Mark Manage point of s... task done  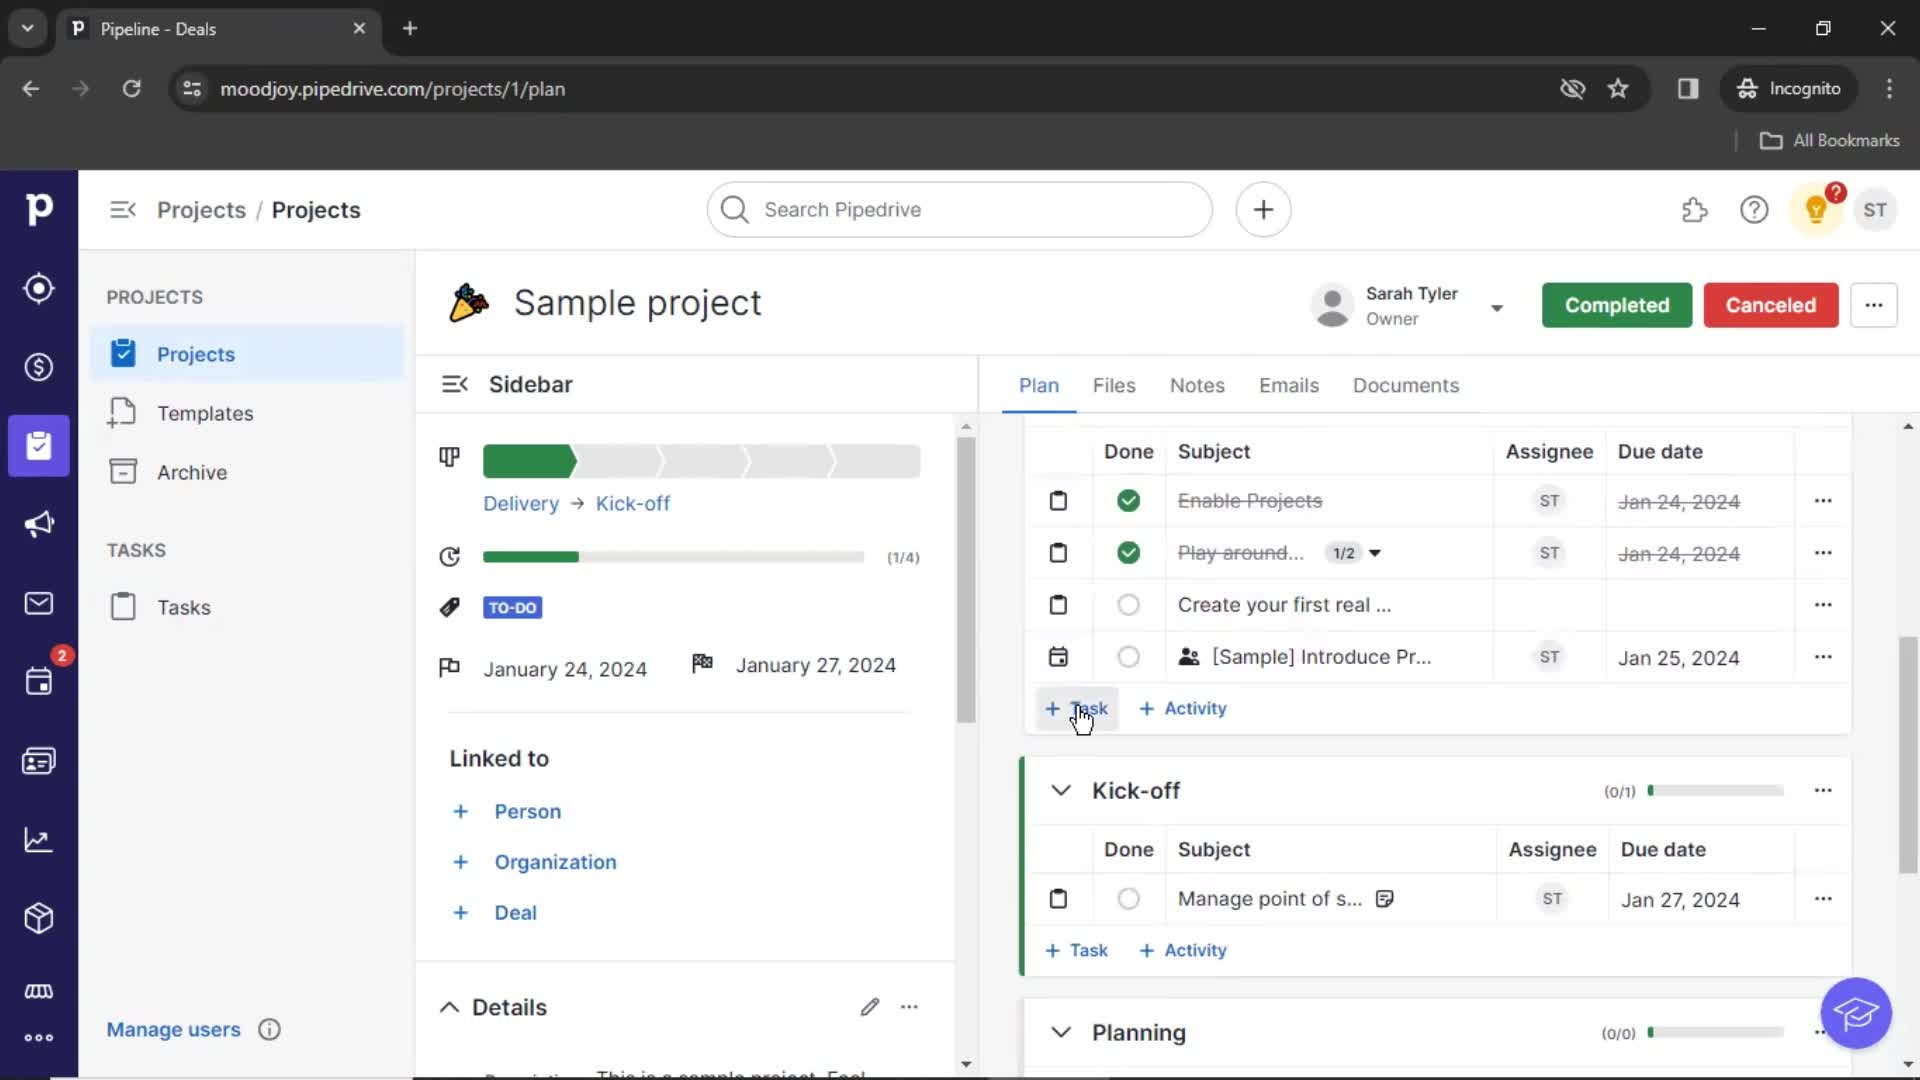click(x=1128, y=899)
